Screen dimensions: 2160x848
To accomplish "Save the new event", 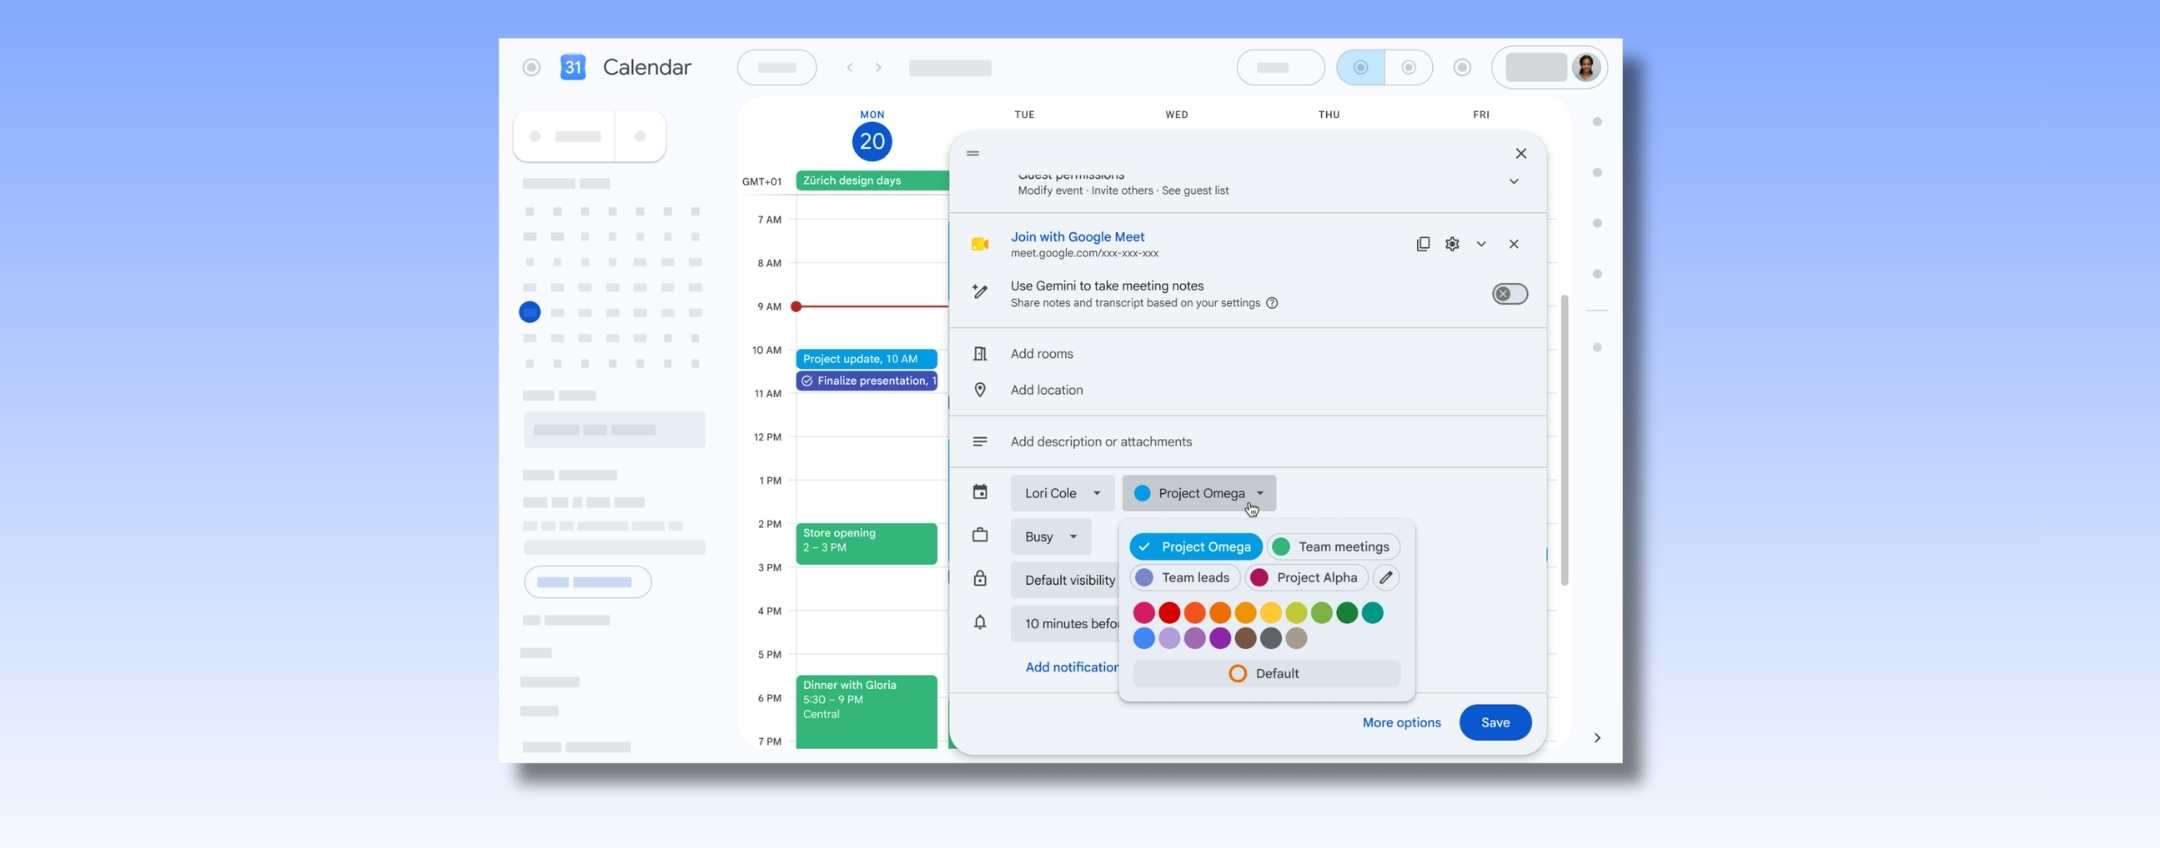I will pyautogui.click(x=1495, y=723).
